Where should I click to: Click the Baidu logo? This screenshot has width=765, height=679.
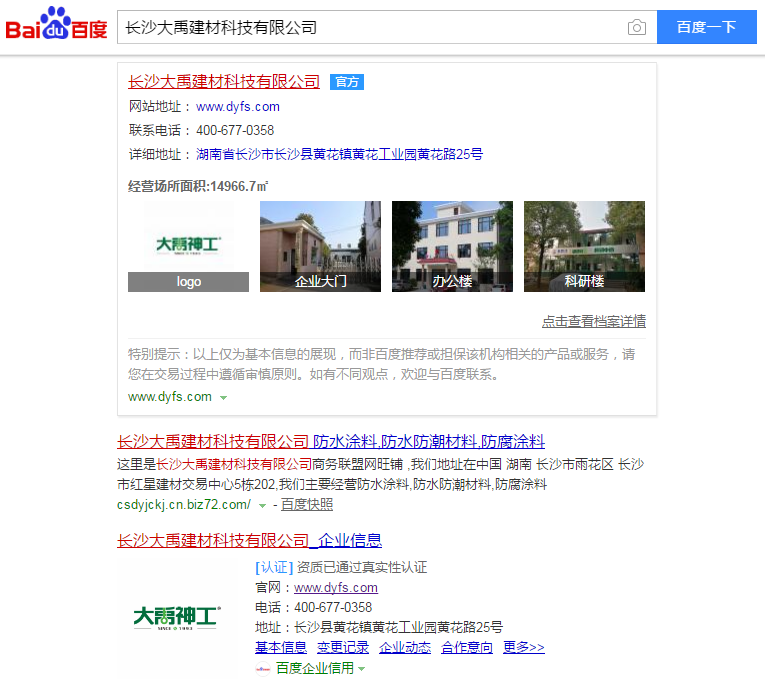[x=56, y=23]
